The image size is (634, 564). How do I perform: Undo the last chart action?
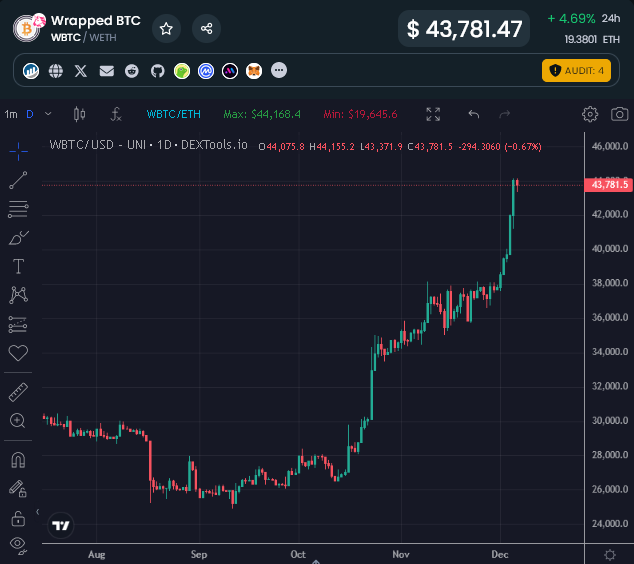pos(473,114)
